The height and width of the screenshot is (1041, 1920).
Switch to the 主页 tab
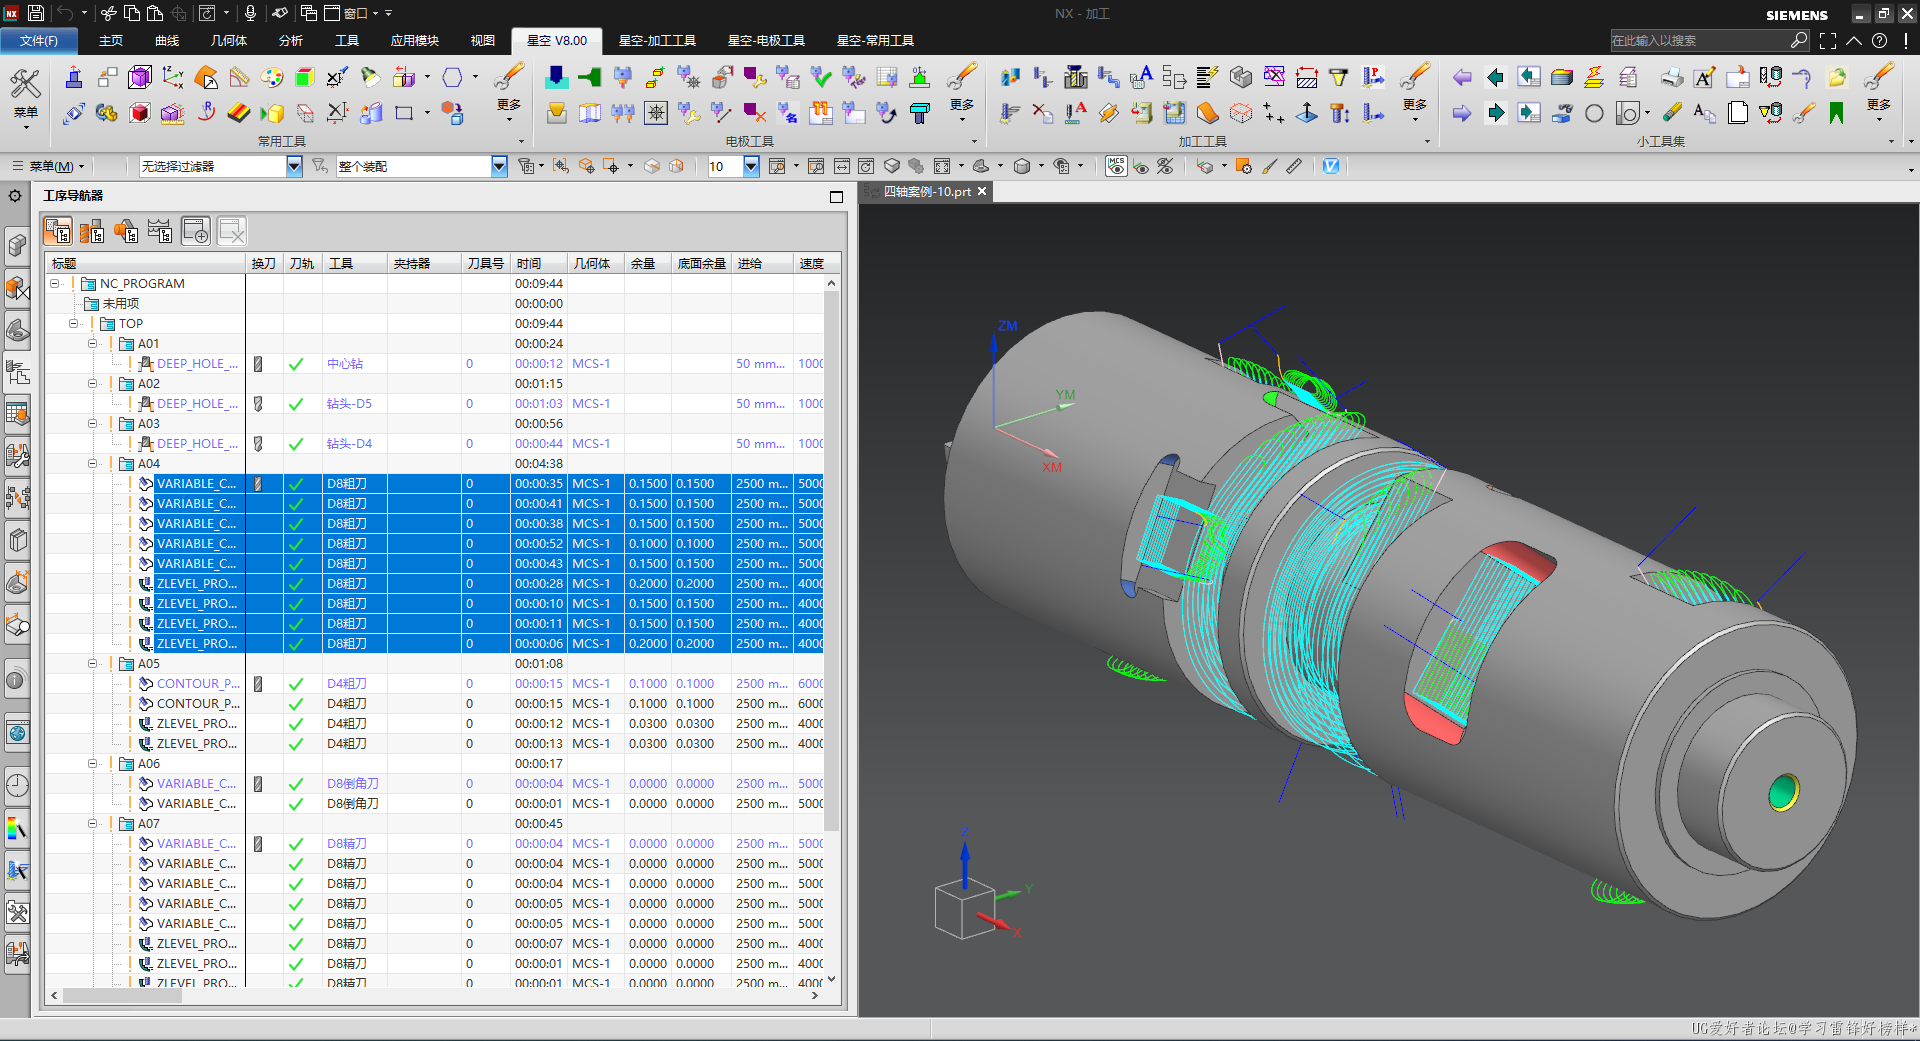coord(111,41)
